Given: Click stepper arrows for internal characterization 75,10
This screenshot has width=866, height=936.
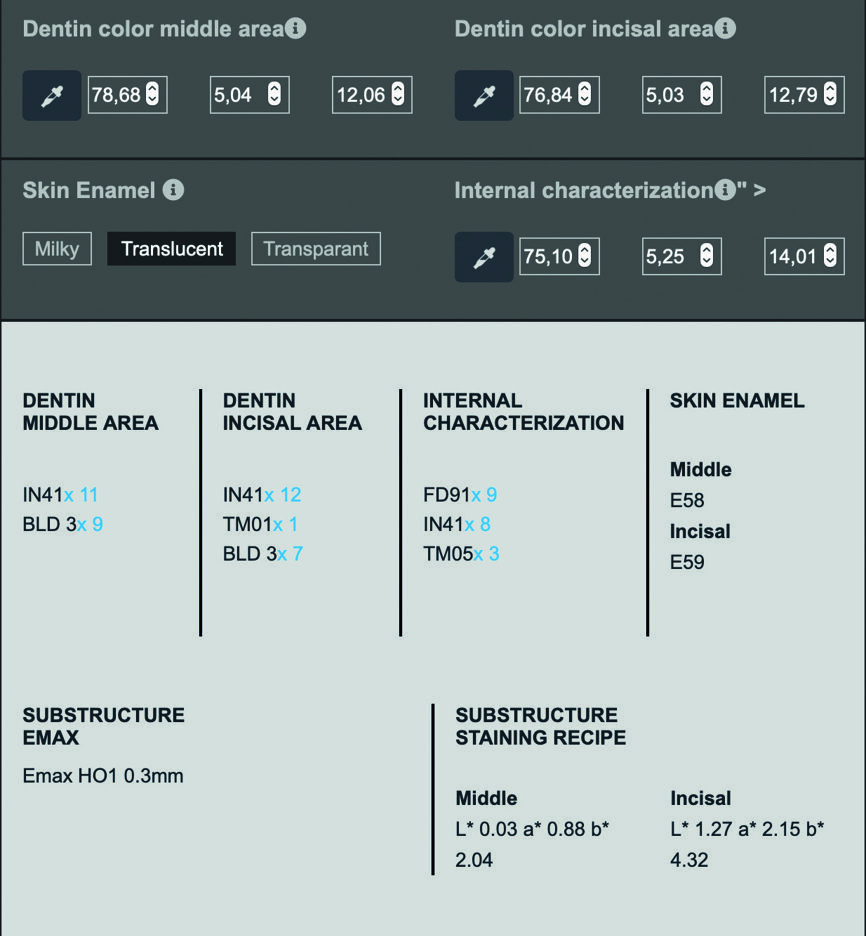Looking at the screenshot, I should (585, 257).
